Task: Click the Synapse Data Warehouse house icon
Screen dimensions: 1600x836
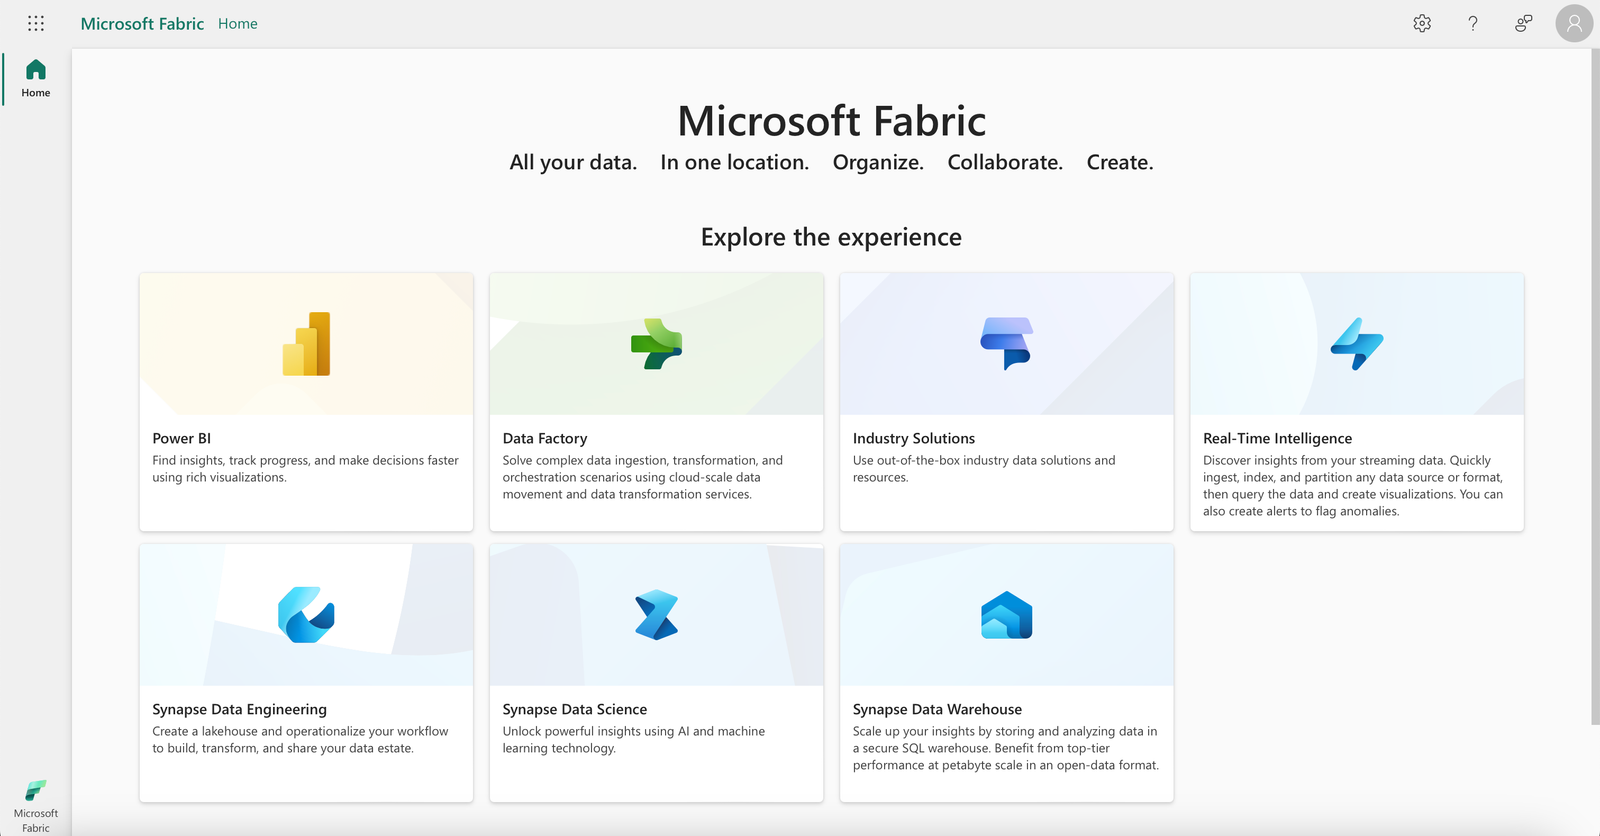Action: tap(1006, 615)
